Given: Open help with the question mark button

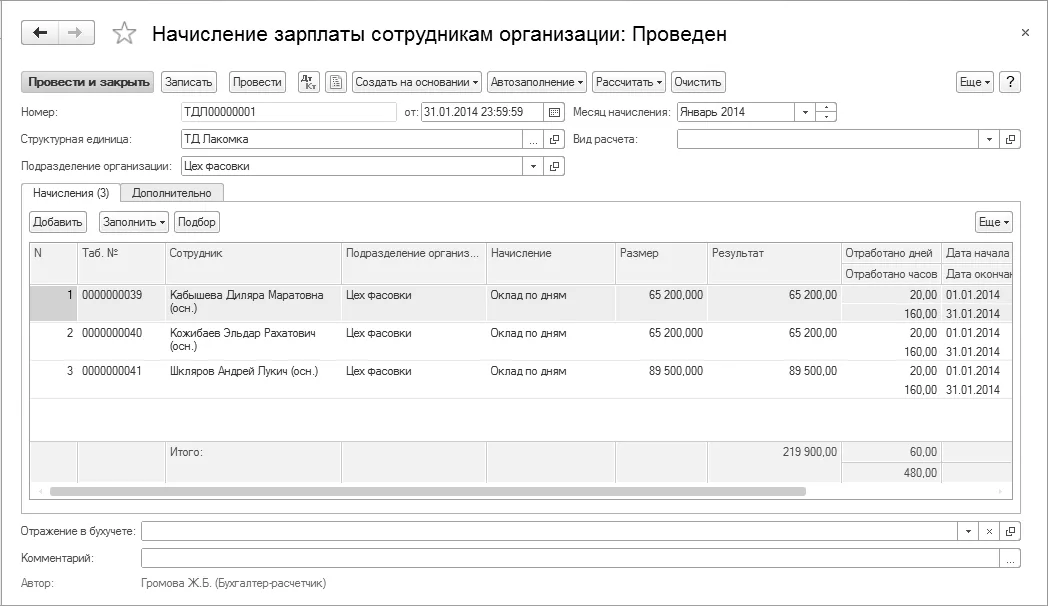Looking at the screenshot, I should (x=1011, y=82).
